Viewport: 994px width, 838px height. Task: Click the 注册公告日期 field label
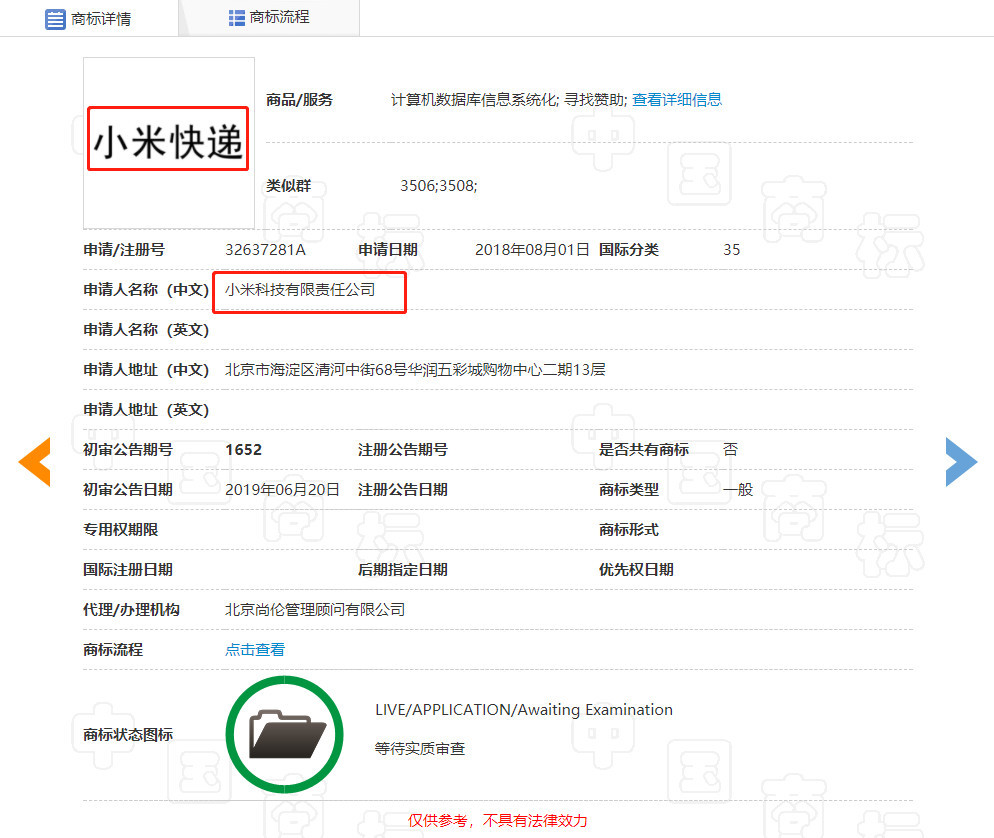tap(403, 489)
